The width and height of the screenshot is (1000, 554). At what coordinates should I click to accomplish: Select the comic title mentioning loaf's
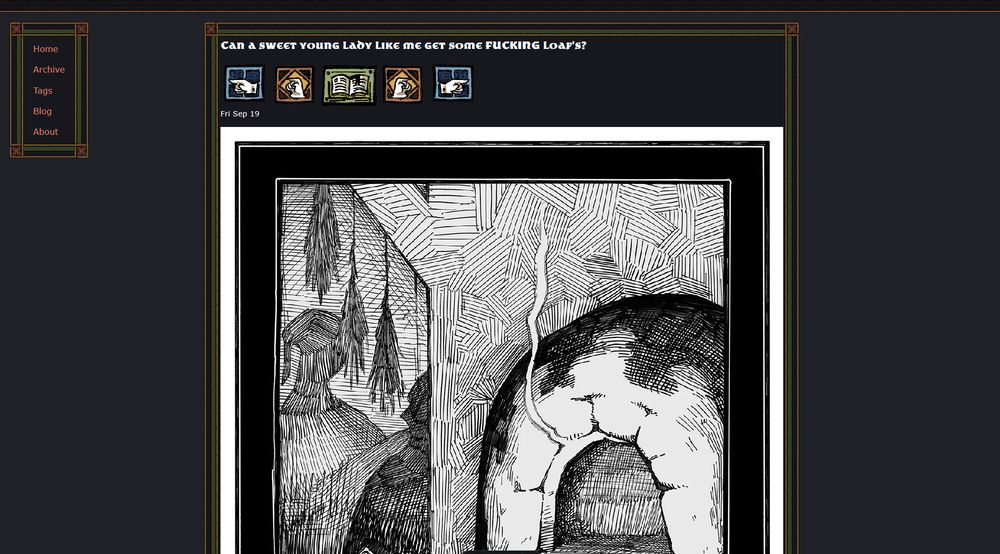[403, 45]
